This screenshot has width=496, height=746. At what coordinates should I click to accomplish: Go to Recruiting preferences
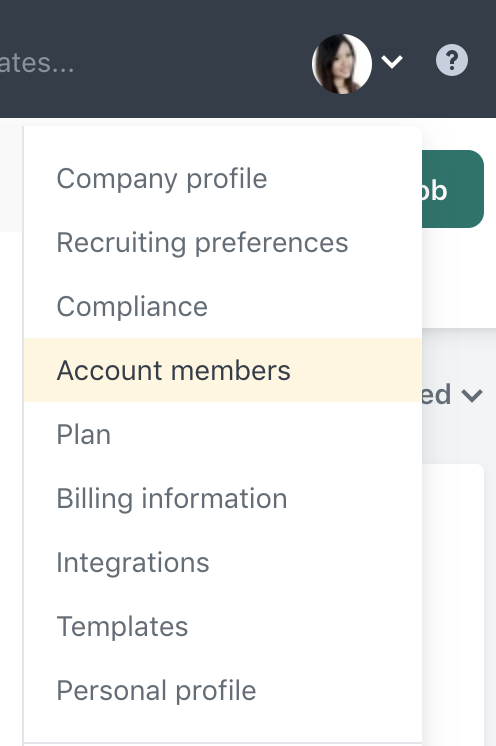[x=202, y=243]
